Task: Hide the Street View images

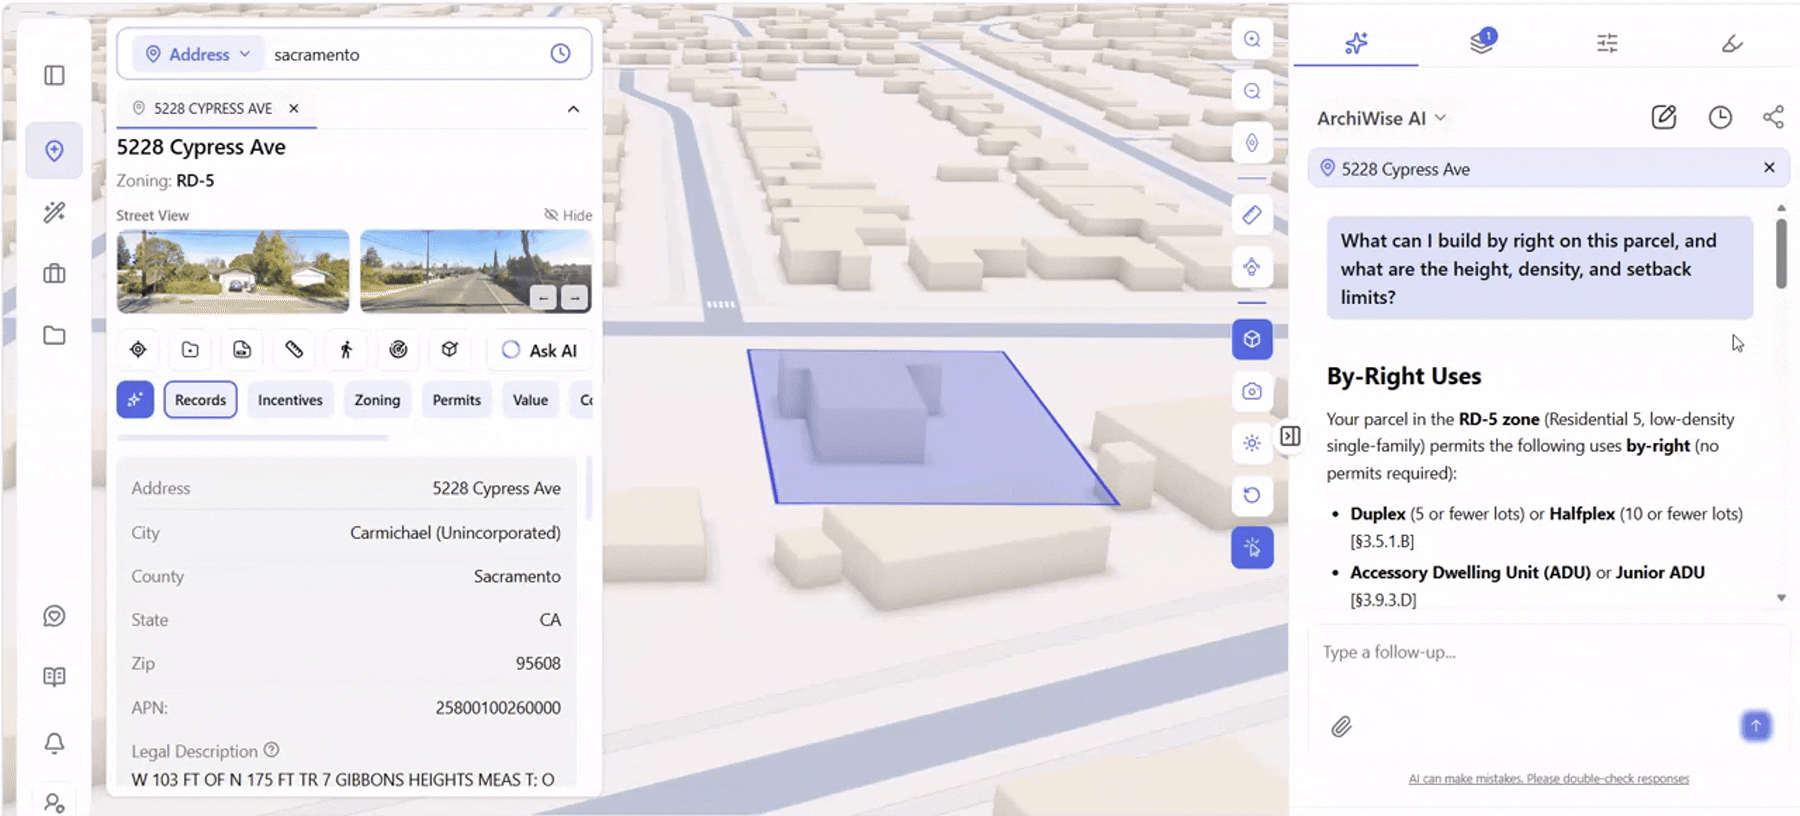Action: pos(568,215)
